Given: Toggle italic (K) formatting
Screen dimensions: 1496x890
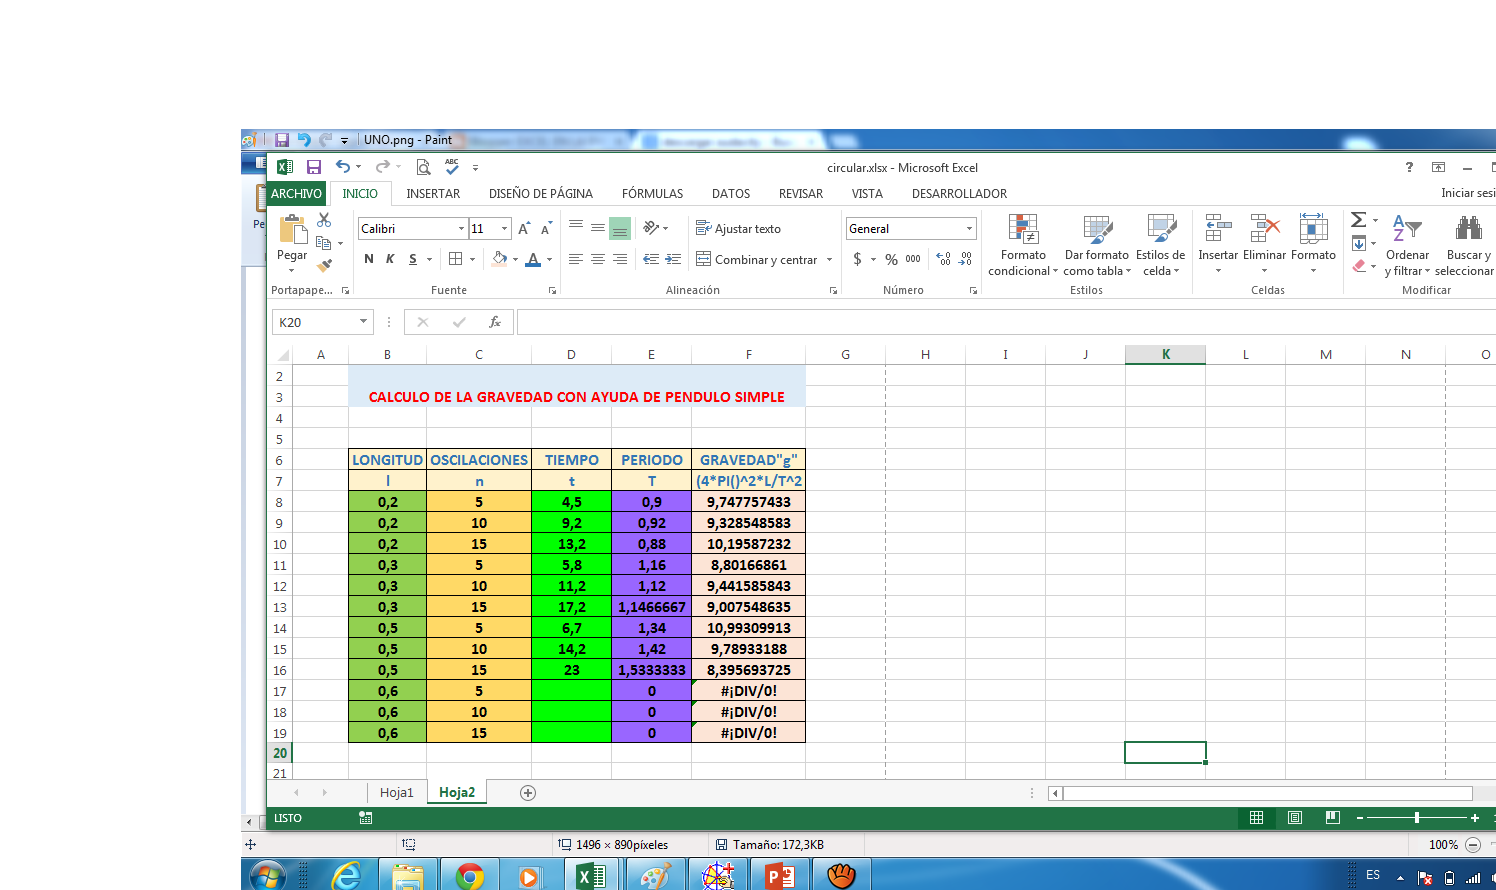Looking at the screenshot, I should [389, 259].
